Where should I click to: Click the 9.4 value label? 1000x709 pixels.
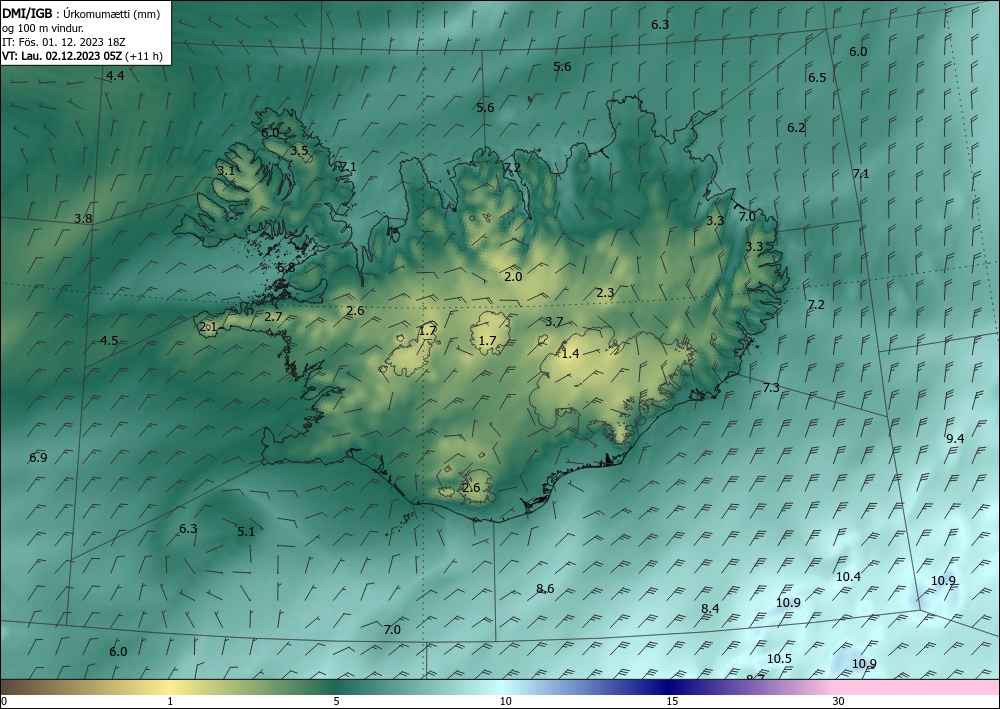[x=955, y=439]
